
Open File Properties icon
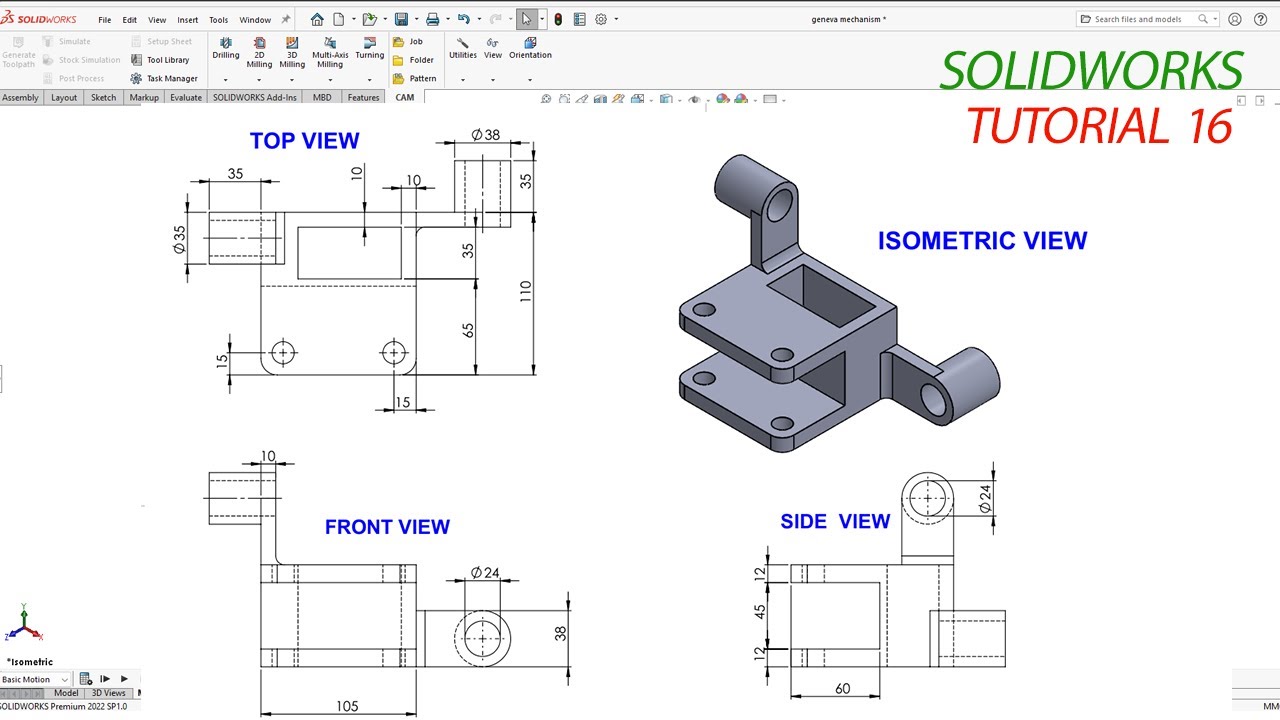pyautogui.click(x=579, y=19)
